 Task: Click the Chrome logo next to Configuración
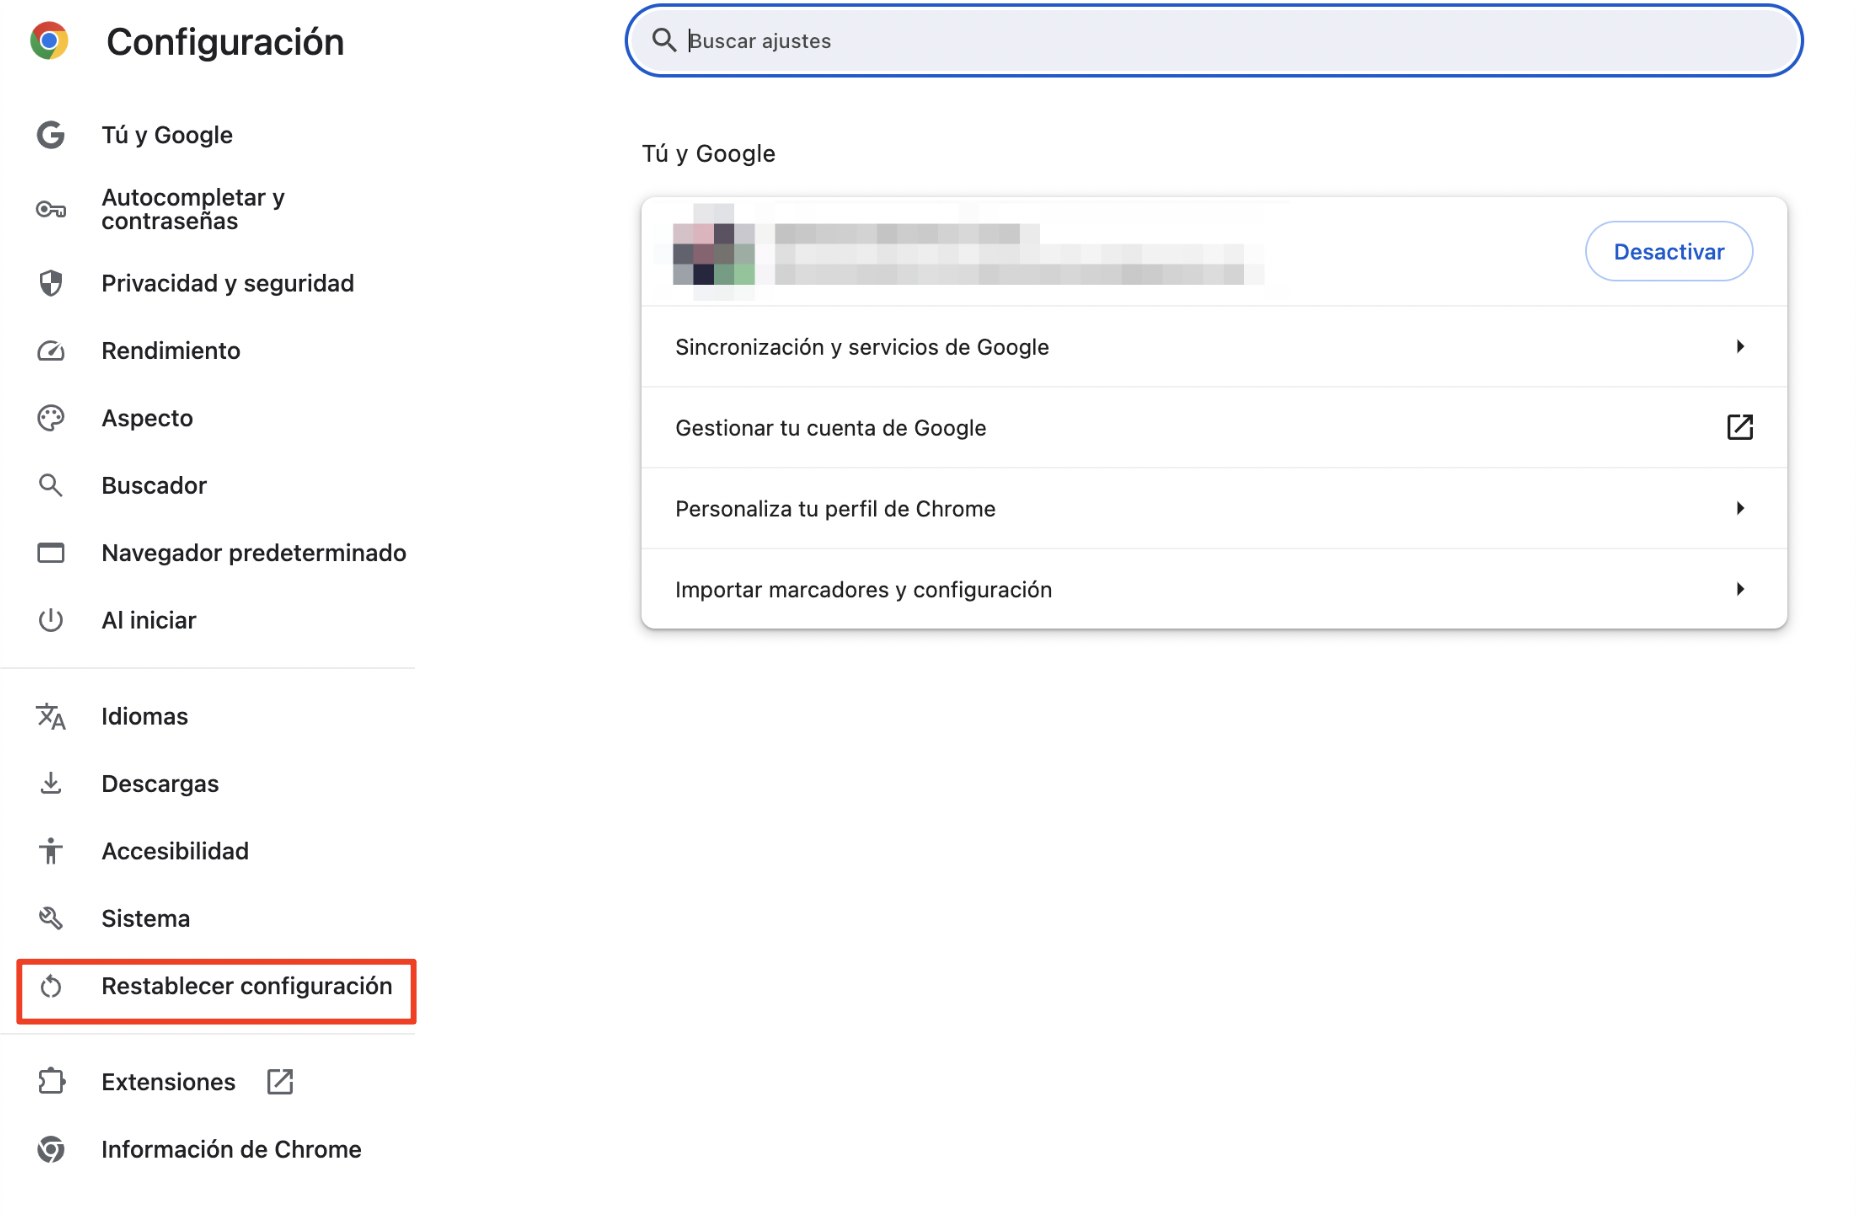[x=48, y=41]
